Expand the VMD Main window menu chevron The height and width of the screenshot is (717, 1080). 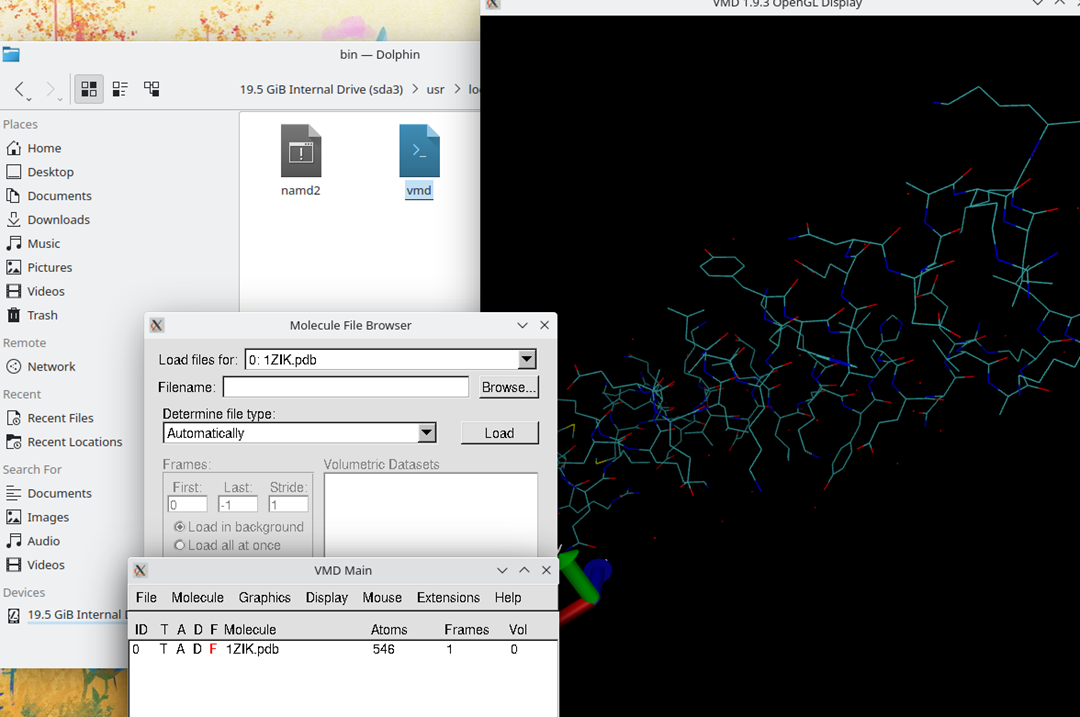pos(502,570)
